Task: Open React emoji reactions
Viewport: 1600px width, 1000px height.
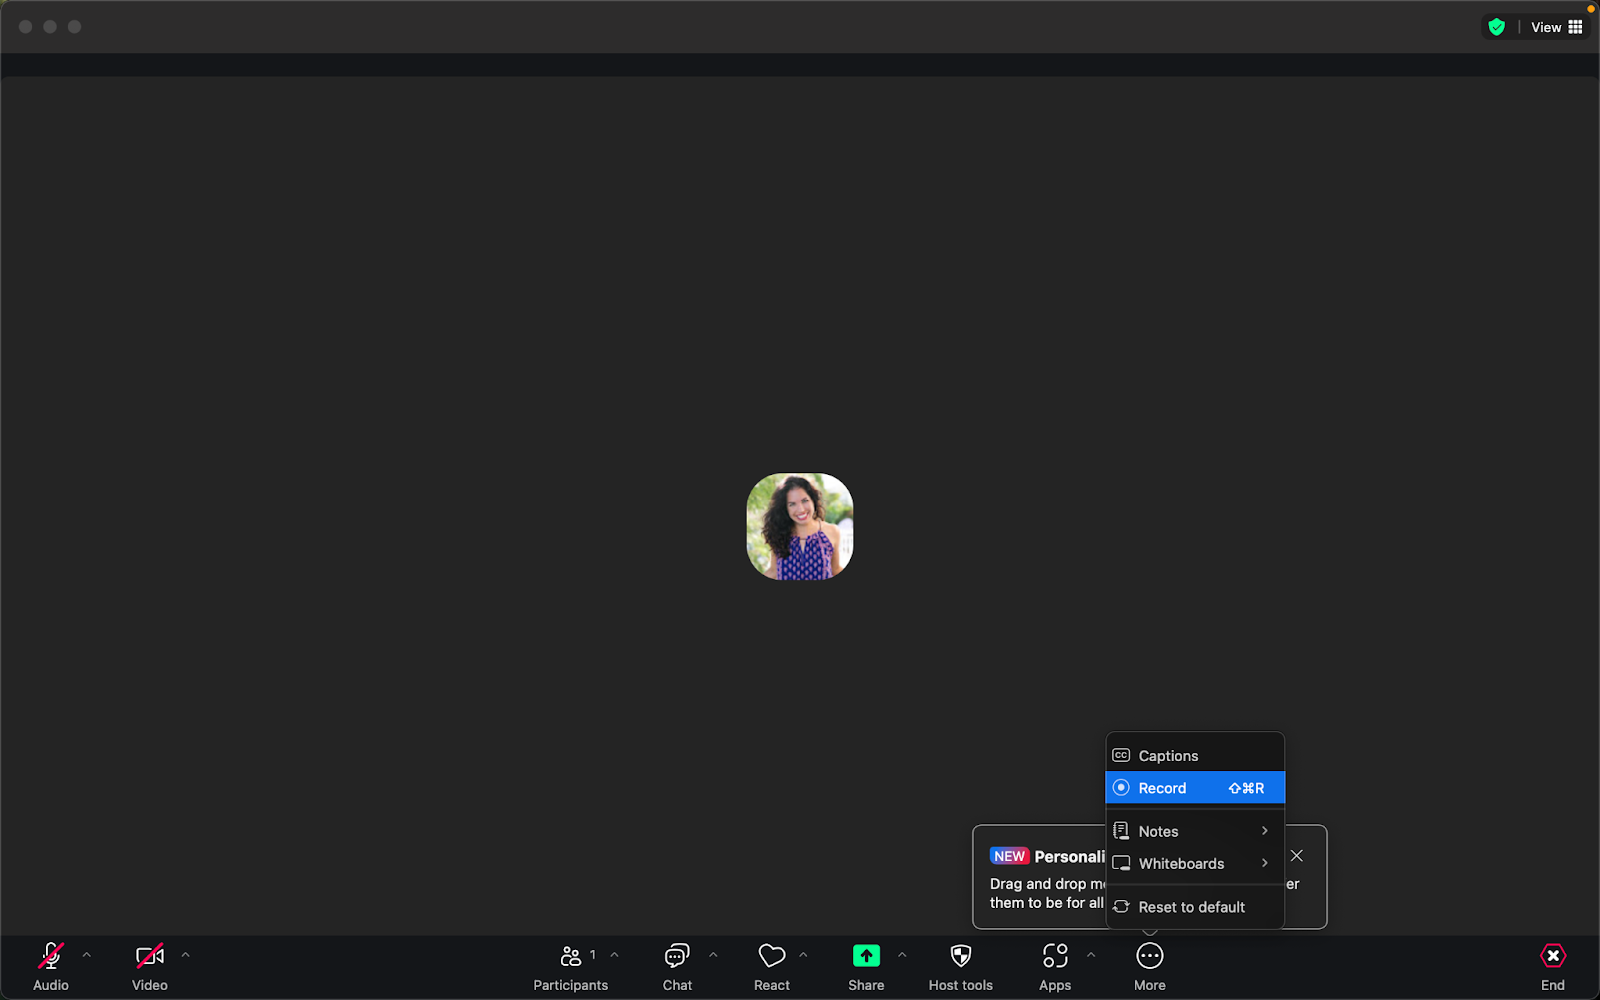Action: point(771,957)
